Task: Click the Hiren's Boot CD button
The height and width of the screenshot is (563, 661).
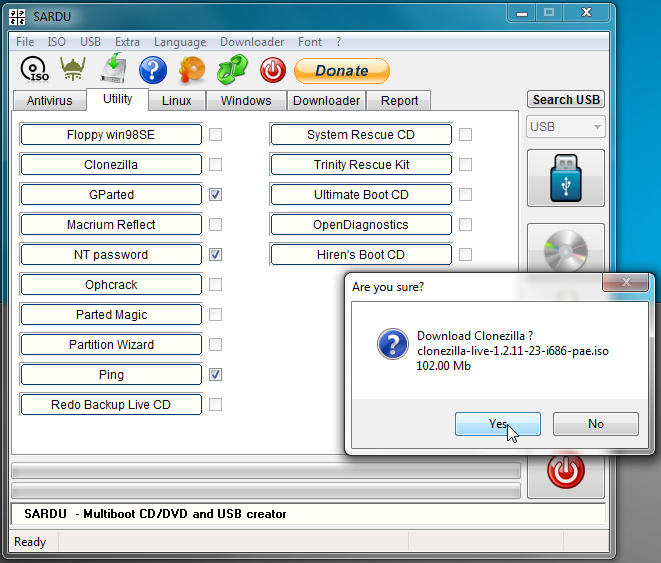Action: 361,255
